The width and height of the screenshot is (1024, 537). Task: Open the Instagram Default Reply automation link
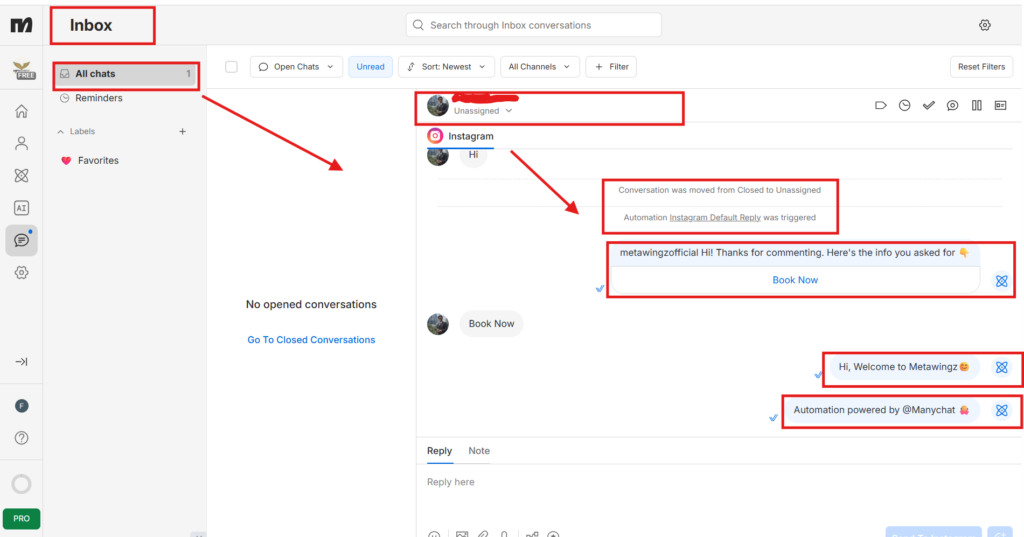[x=715, y=218]
